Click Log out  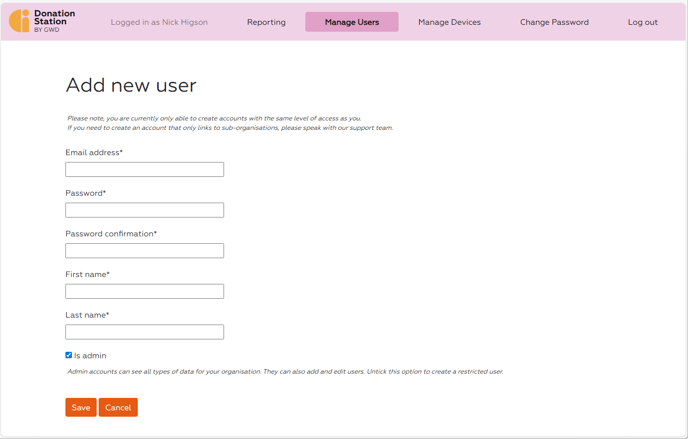[x=642, y=22]
